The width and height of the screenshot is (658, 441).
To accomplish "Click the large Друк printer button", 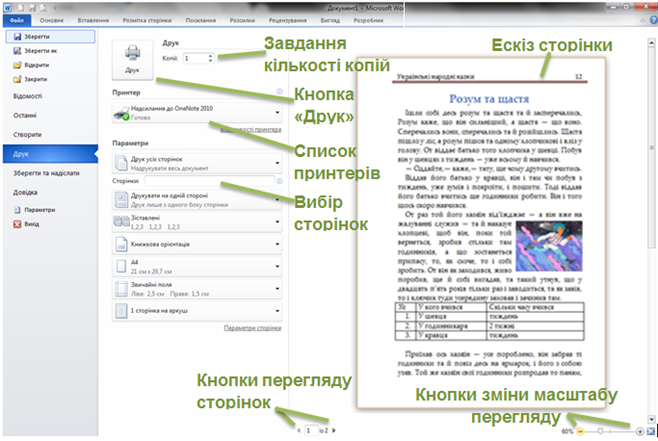I will 131,61.
